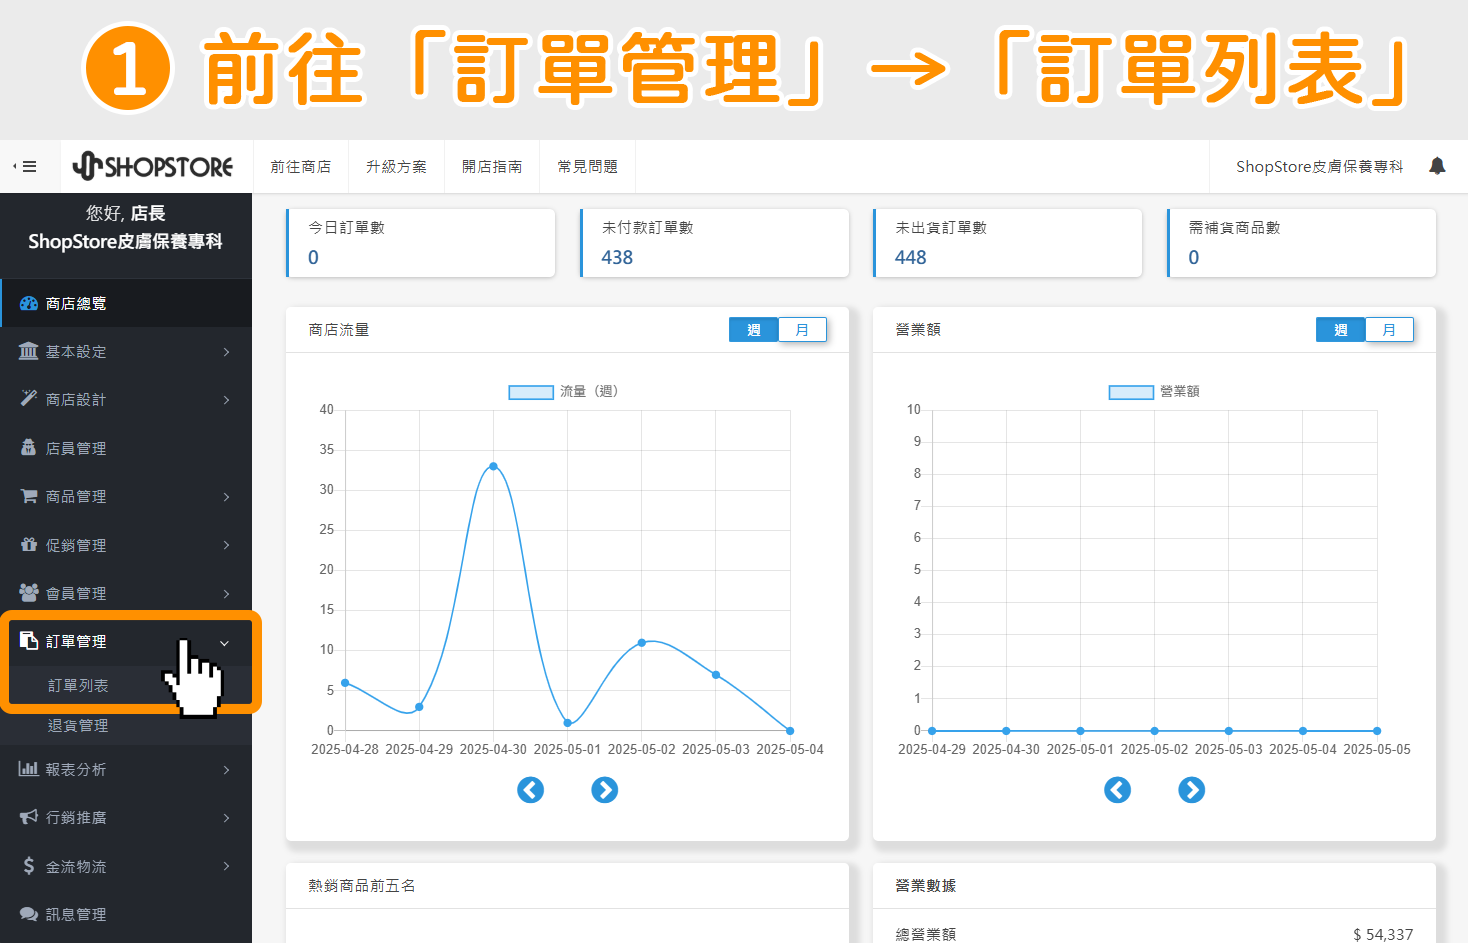The width and height of the screenshot is (1468, 943).
Task: Click the 訂單管理 document icon
Action: (x=29, y=640)
